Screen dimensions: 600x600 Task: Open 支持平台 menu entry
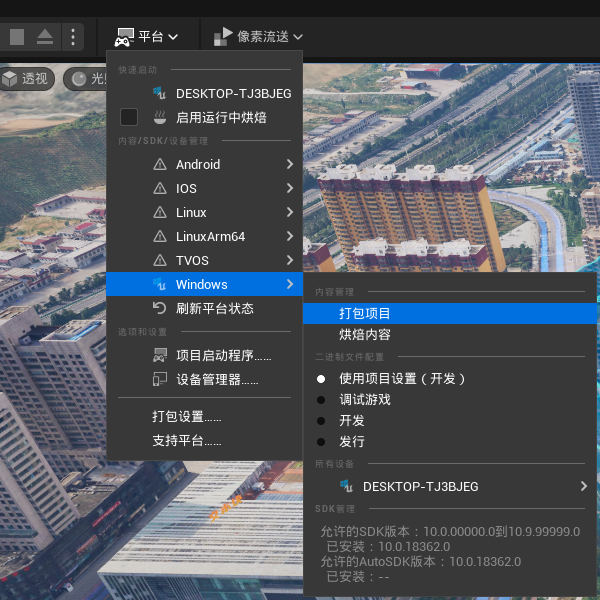(204, 440)
